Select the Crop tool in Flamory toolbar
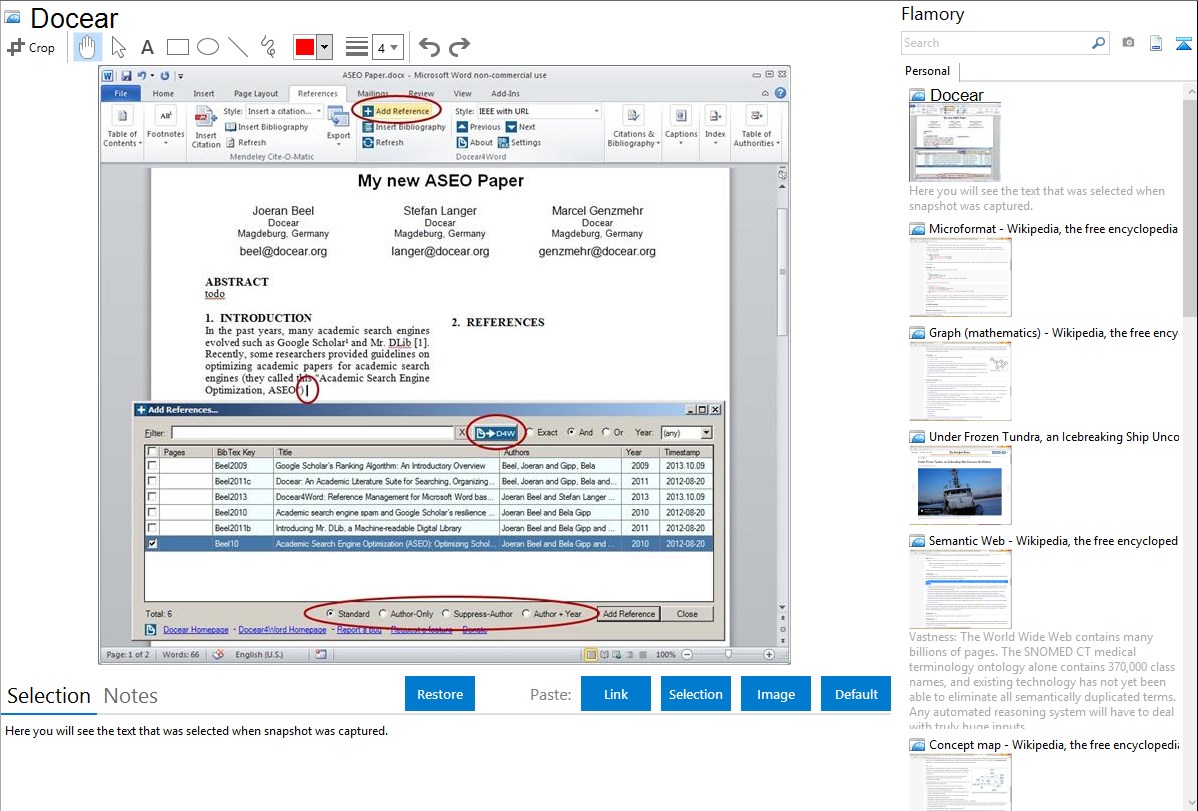Image resolution: width=1198 pixels, height=811 pixels. [31, 47]
